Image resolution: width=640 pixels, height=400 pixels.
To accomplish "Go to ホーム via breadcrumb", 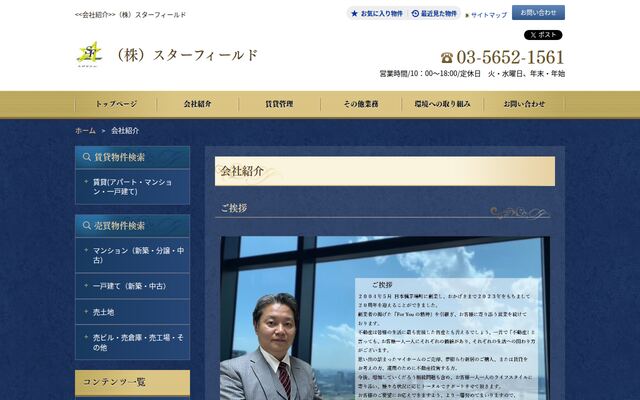I will point(85,131).
